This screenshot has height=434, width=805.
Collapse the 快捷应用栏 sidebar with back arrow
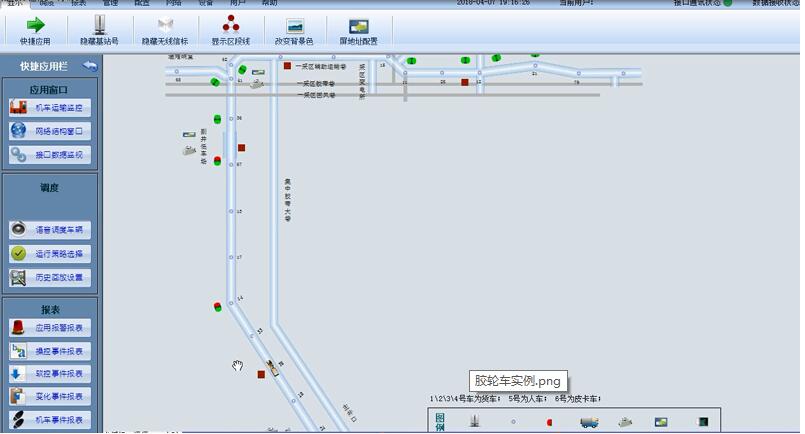(90, 66)
